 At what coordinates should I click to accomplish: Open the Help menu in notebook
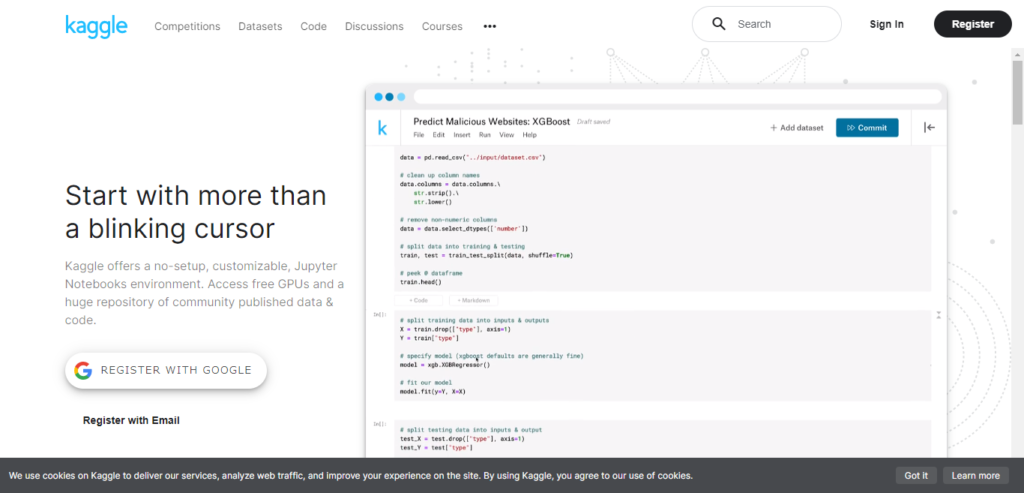tap(530, 135)
